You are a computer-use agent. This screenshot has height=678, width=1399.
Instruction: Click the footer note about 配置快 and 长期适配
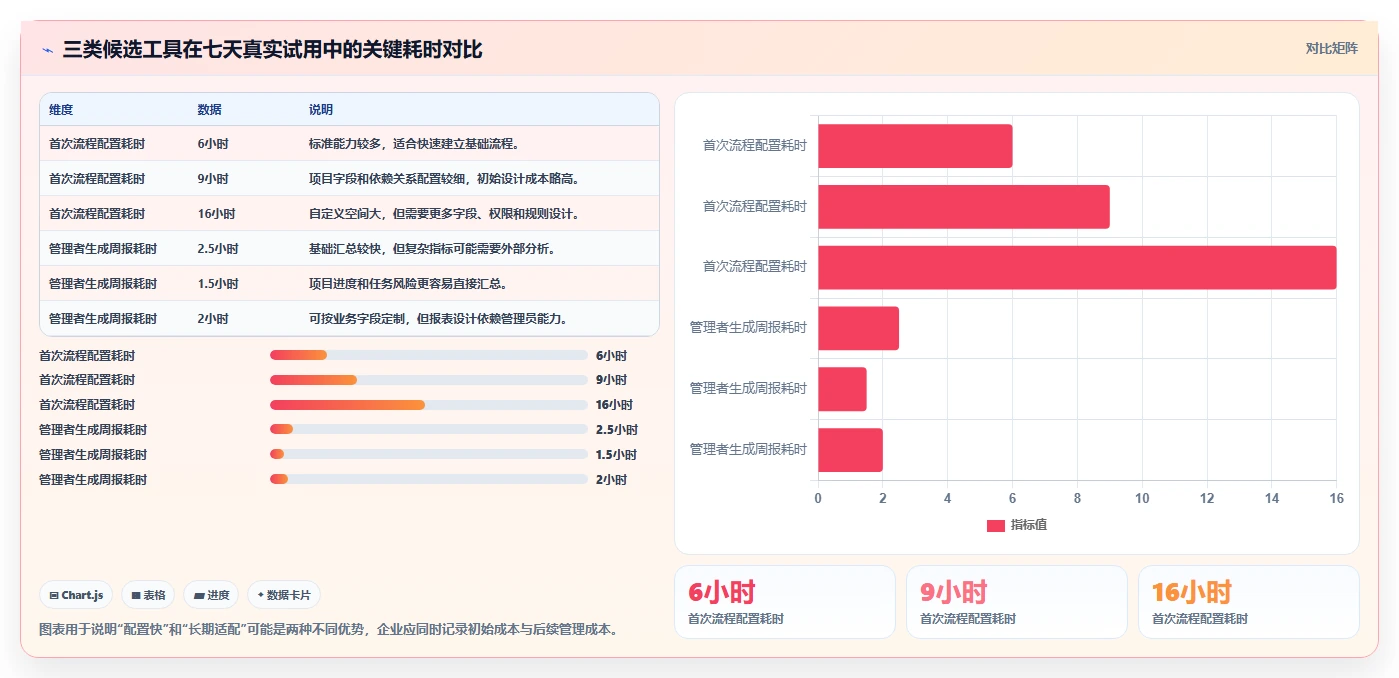click(329, 630)
